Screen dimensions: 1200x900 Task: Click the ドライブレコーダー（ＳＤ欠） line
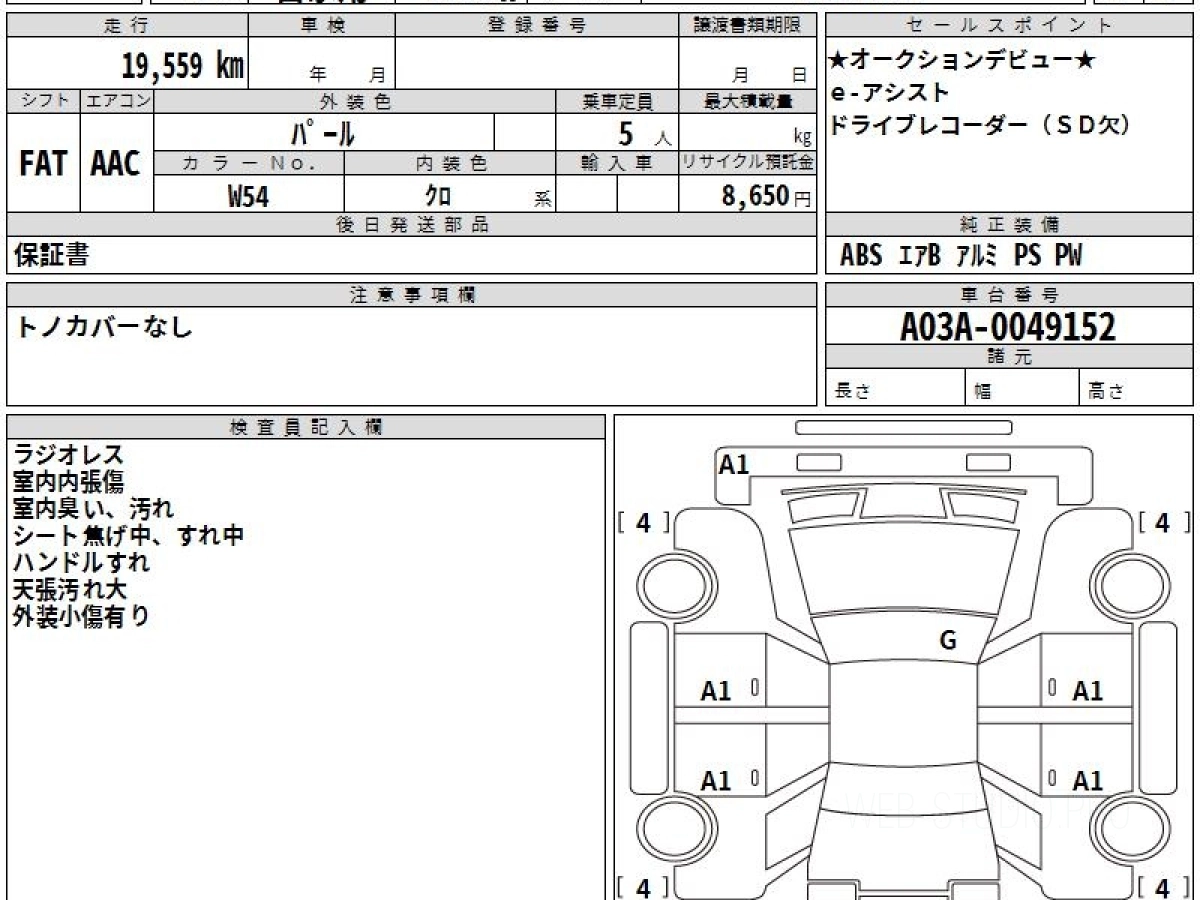click(979, 125)
